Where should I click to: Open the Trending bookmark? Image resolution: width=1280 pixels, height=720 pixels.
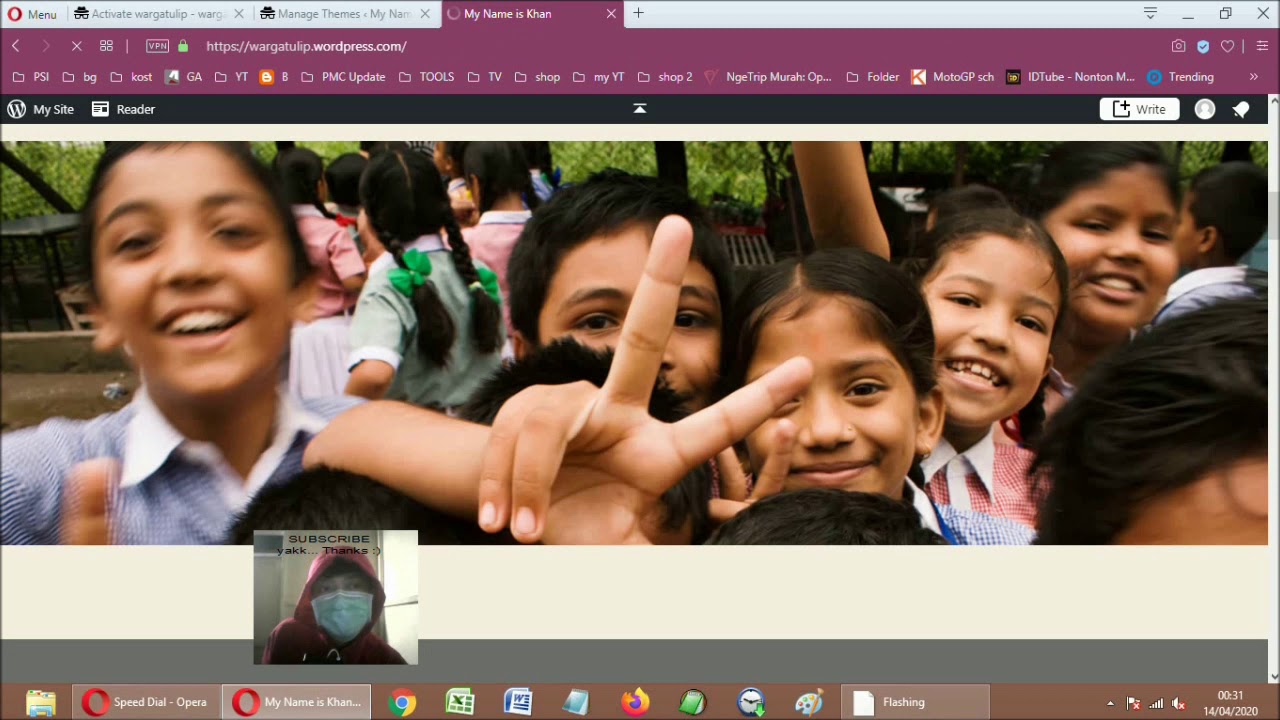(1180, 77)
